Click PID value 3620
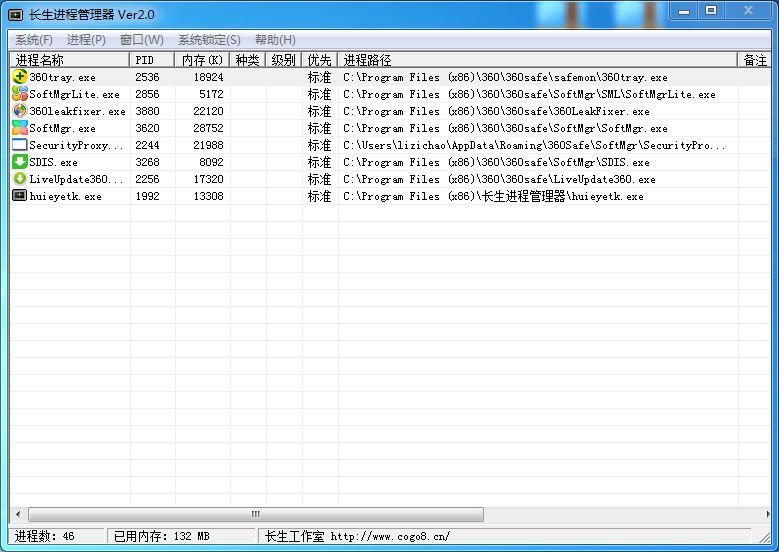Image resolution: width=779 pixels, height=552 pixels. (x=148, y=128)
